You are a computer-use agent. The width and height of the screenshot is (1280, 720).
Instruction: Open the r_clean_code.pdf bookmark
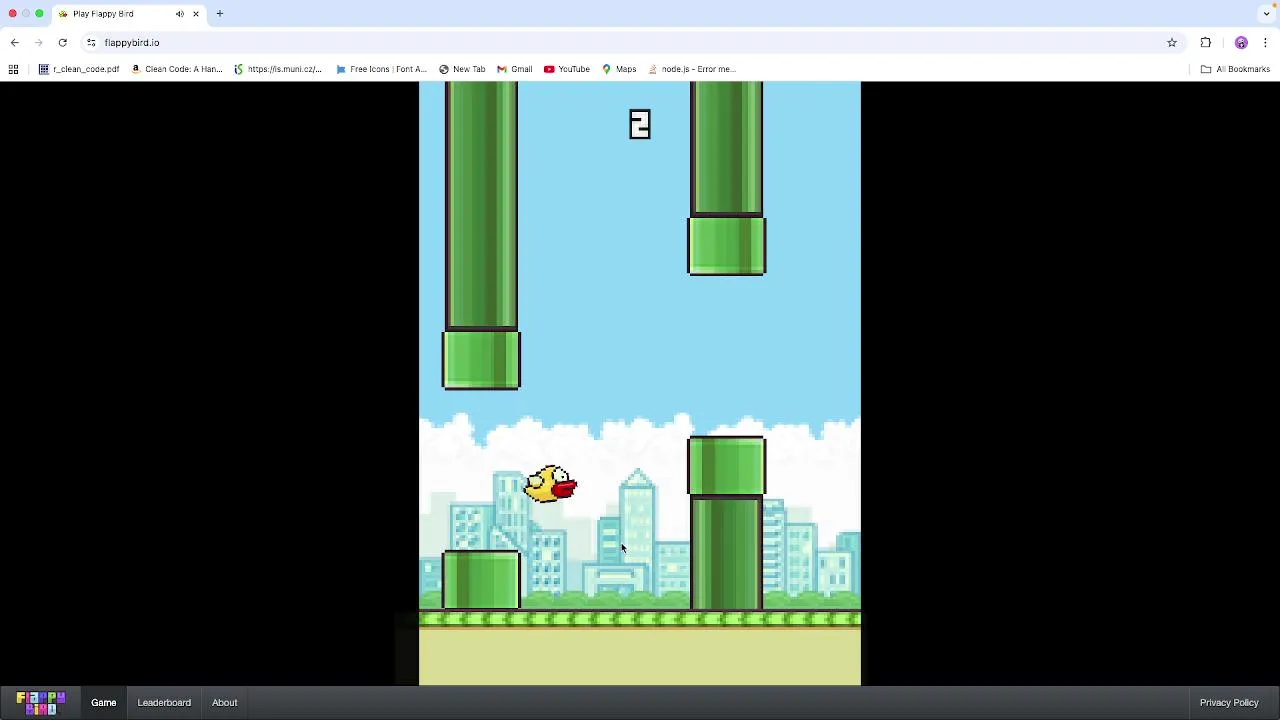pos(79,69)
